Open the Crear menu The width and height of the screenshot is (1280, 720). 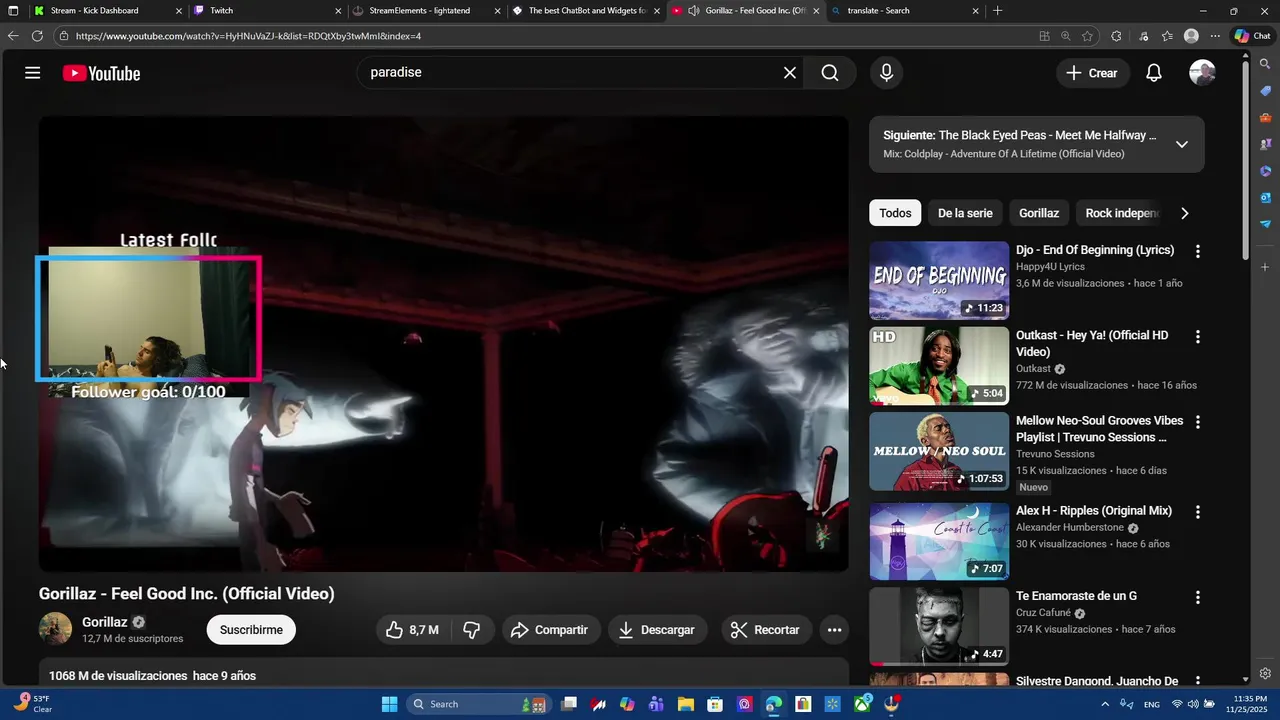pos(1092,73)
